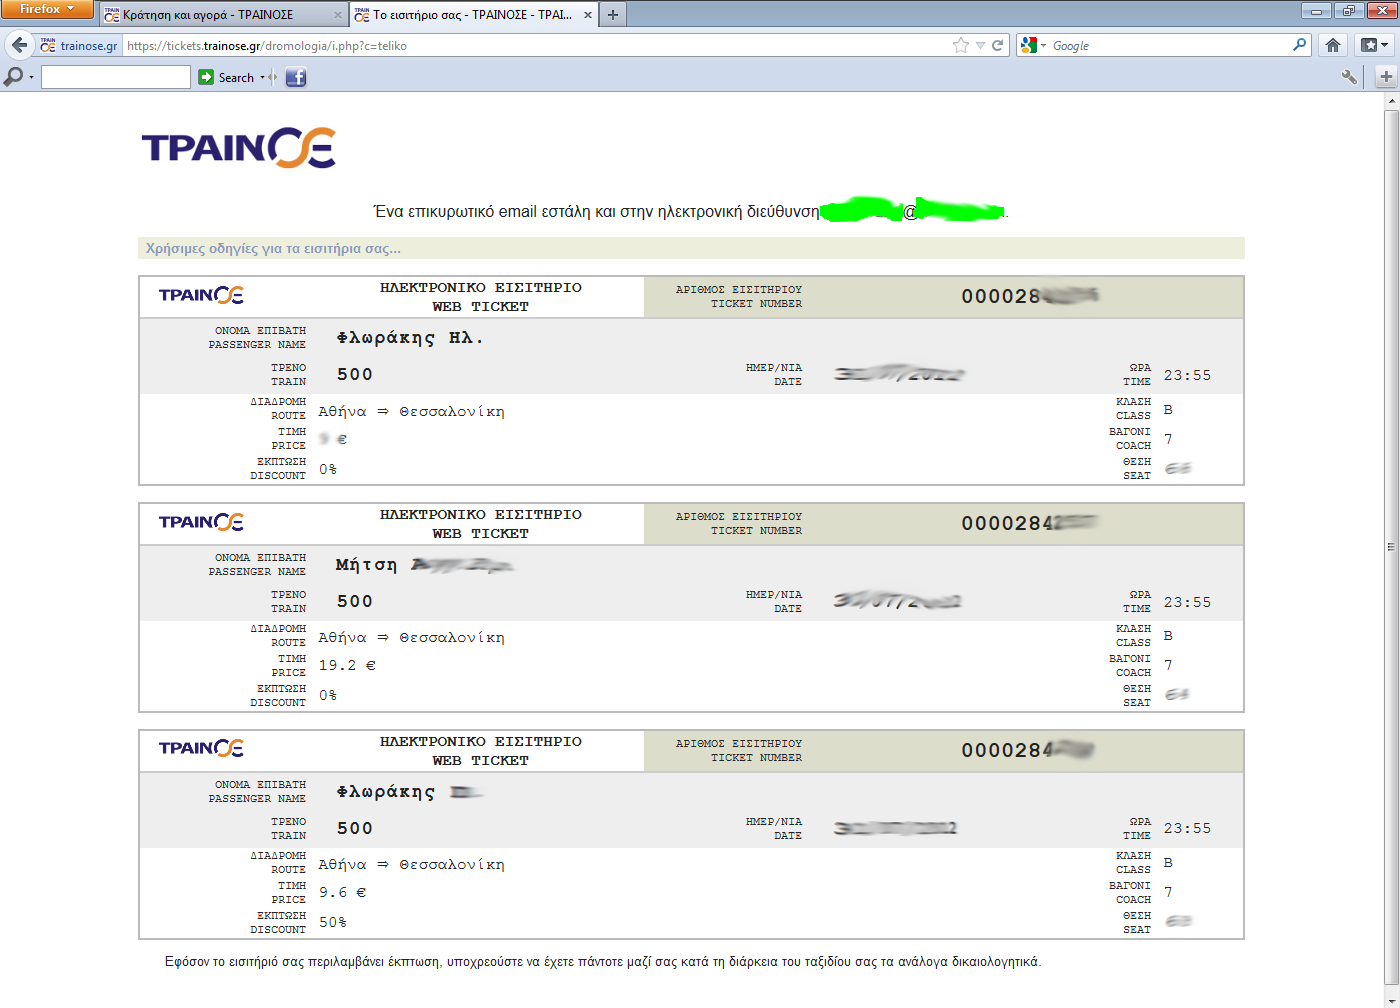Click the '50%' discount value

pyautogui.click(x=332, y=922)
